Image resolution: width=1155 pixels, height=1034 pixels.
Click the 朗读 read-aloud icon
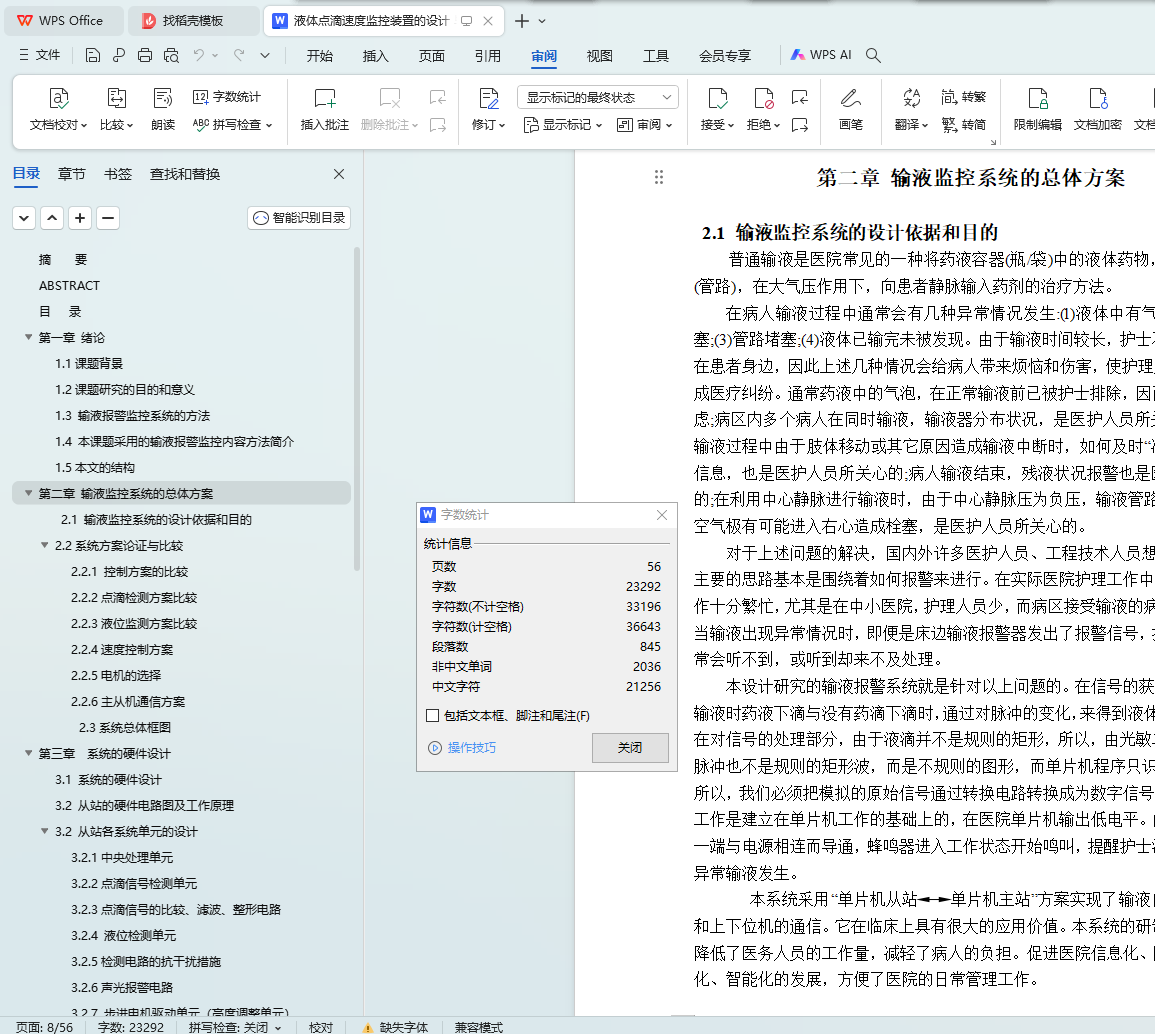coord(163,98)
